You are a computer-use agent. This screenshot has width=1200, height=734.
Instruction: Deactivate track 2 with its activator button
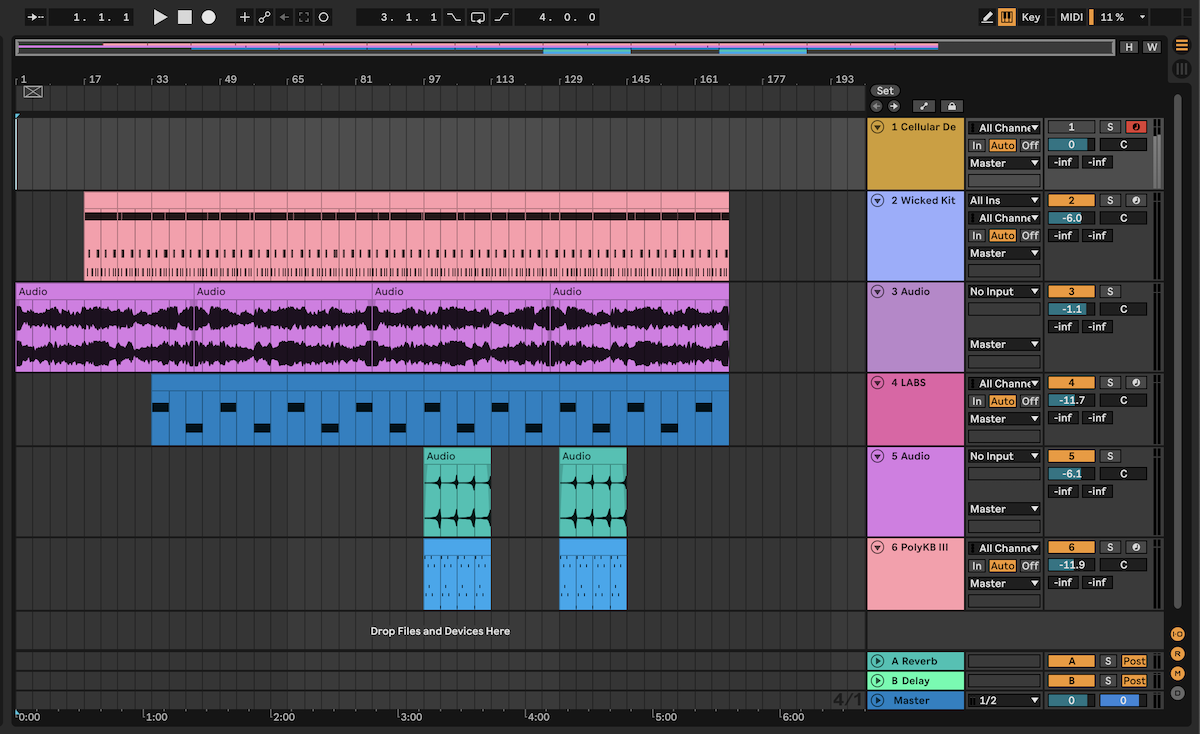[x=1071, y=200]
